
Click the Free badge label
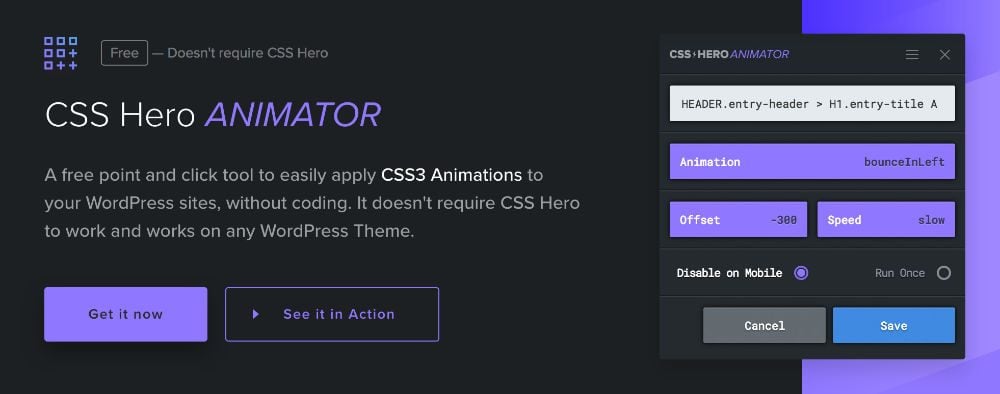pos(124,53)
